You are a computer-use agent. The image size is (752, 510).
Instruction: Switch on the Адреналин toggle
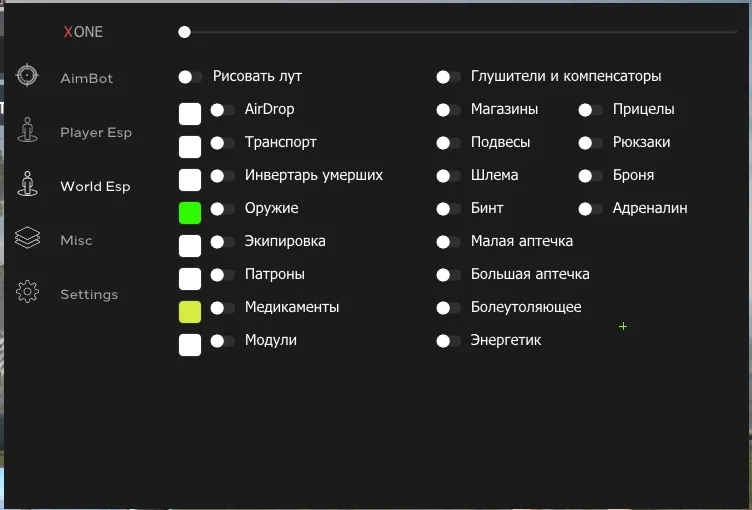[590, 209]
